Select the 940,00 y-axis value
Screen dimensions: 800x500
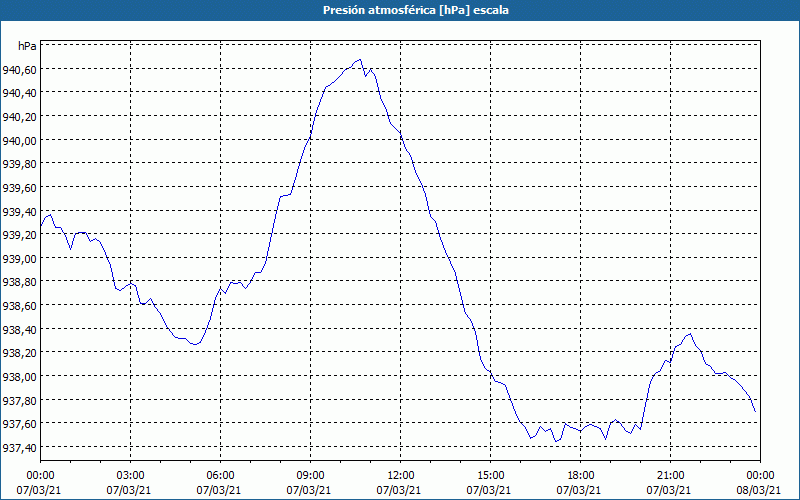[19, 141]
